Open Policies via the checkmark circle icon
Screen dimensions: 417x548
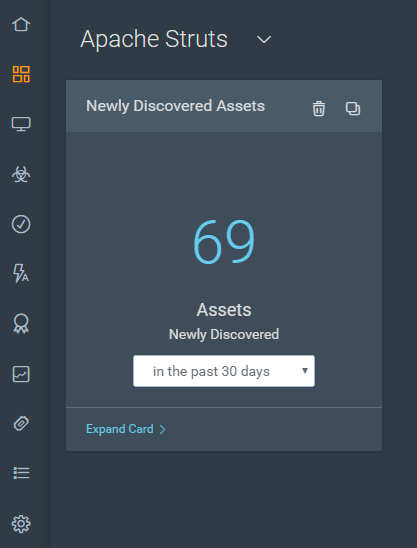pyautogui.click(x=21, y=224)
